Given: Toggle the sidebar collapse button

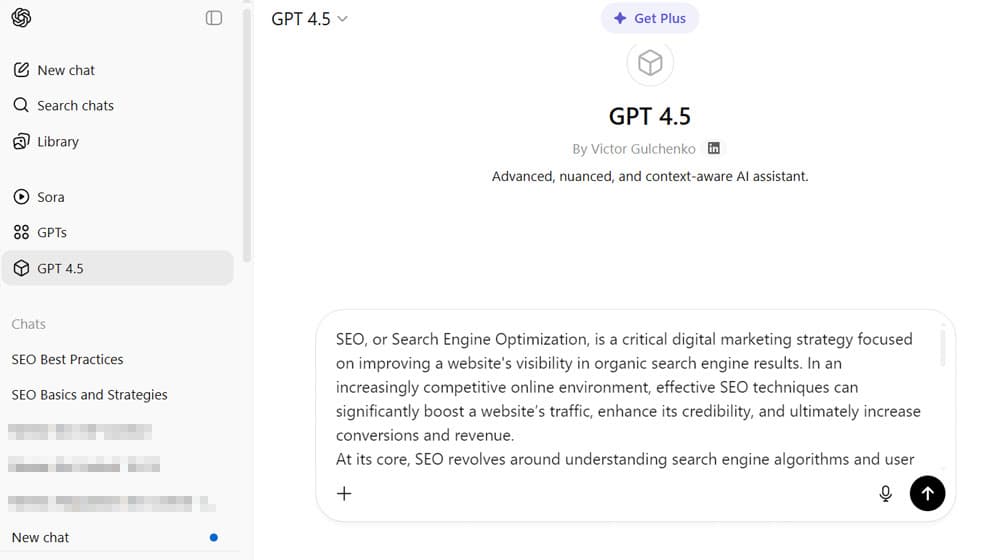Looking at the screenshot, I should 214,18.
